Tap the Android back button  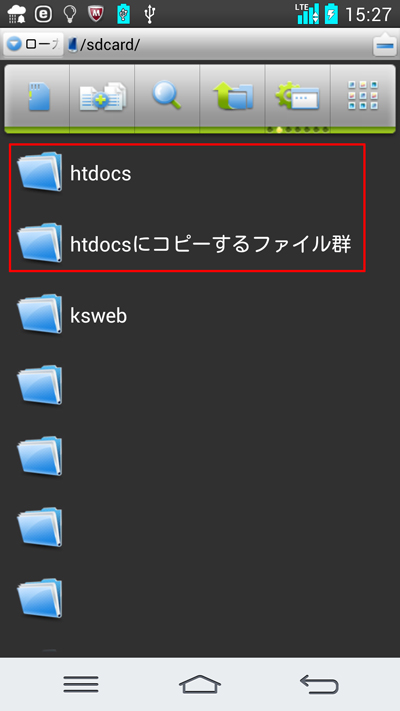coord(319,684)
